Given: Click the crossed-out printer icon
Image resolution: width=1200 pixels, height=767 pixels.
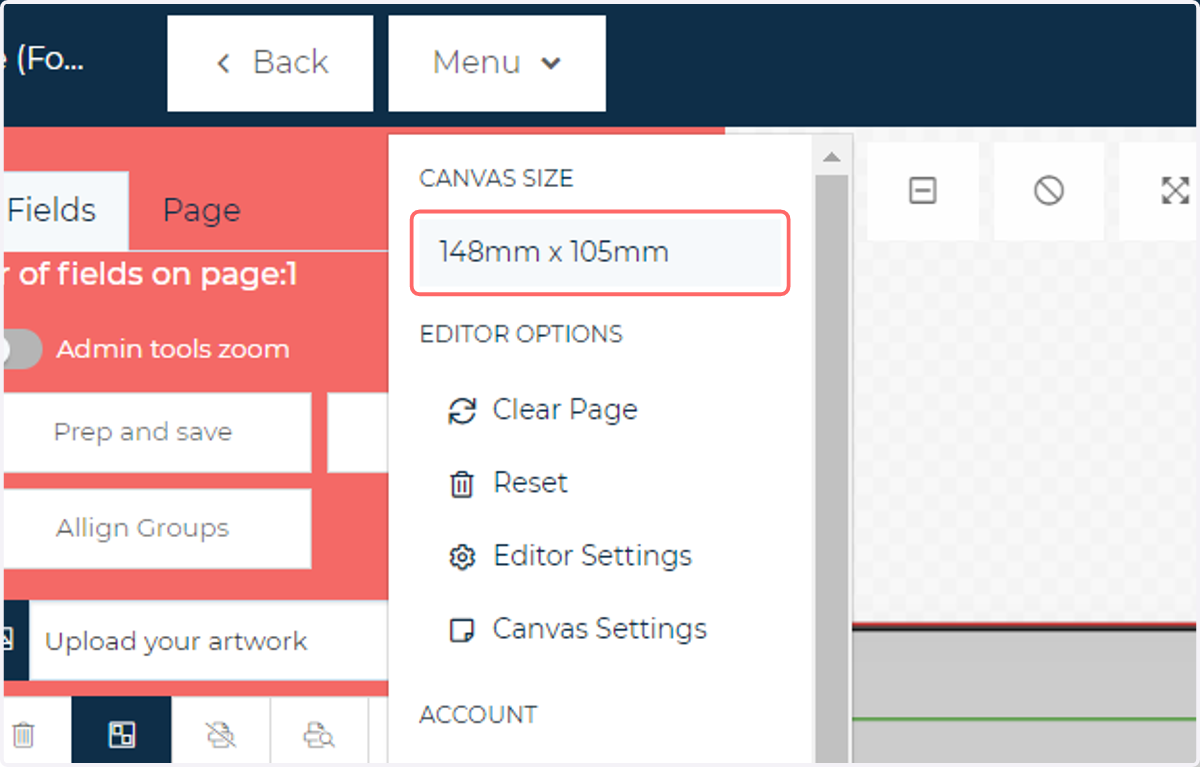Looking at the screenshot, I should pyautogui.click(x=220, y=735).
